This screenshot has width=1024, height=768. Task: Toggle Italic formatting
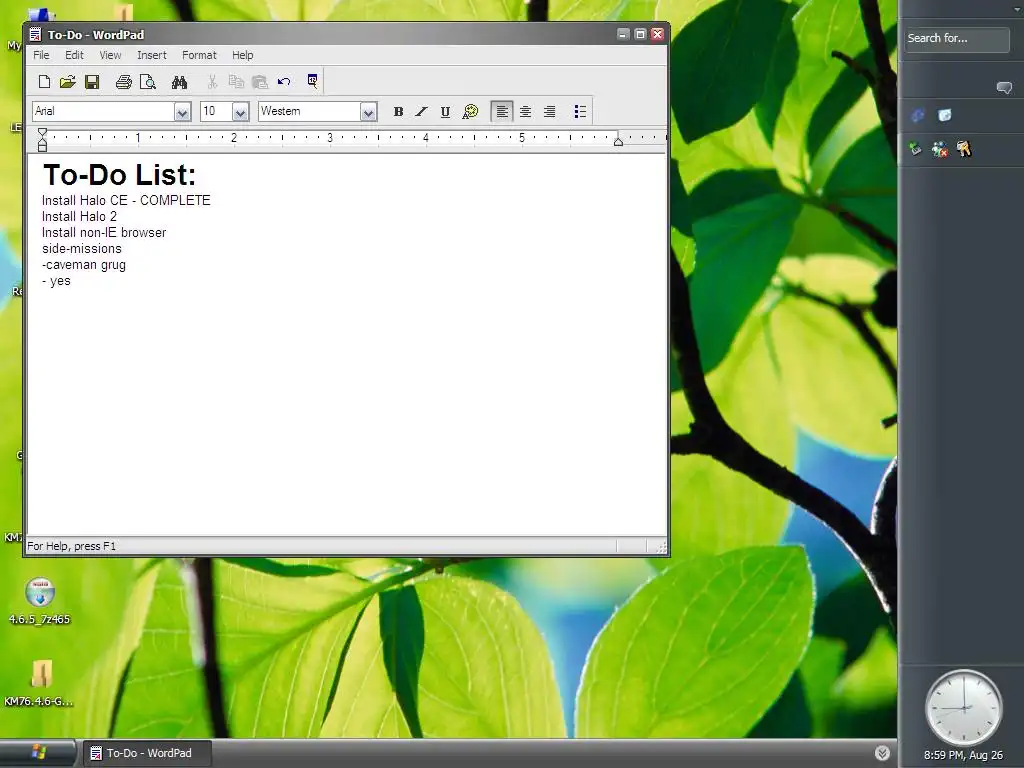[422, 112]
